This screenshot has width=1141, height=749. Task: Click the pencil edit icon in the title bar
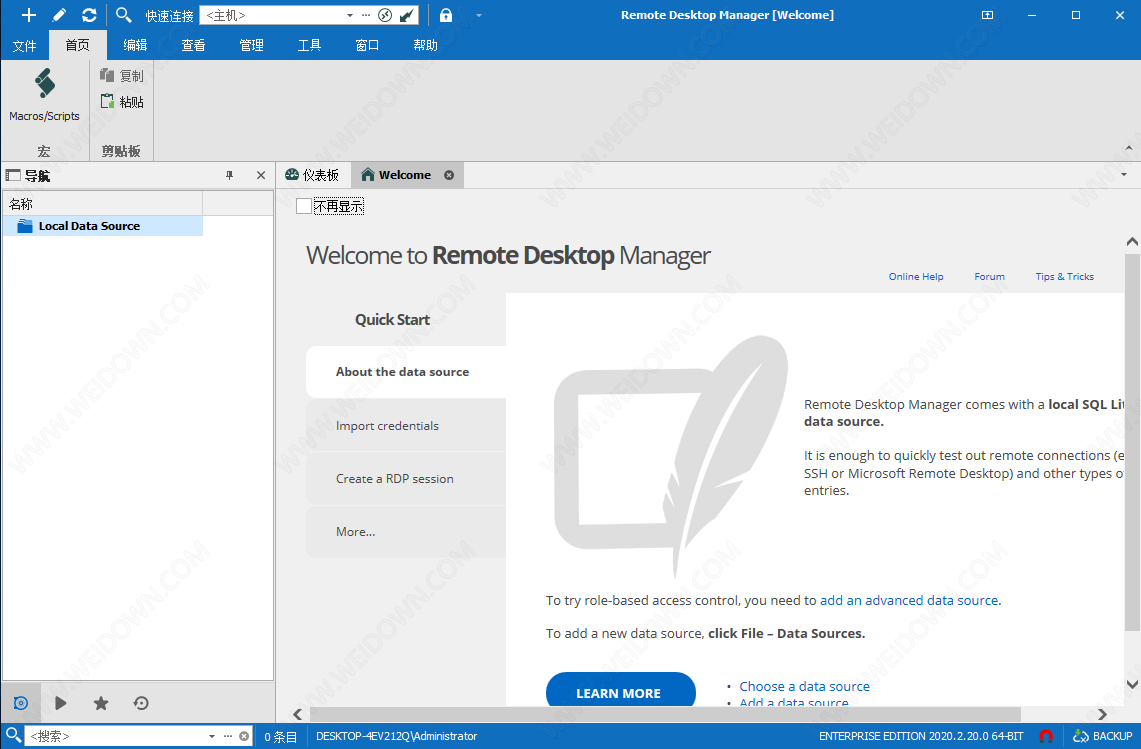[59, 15]
